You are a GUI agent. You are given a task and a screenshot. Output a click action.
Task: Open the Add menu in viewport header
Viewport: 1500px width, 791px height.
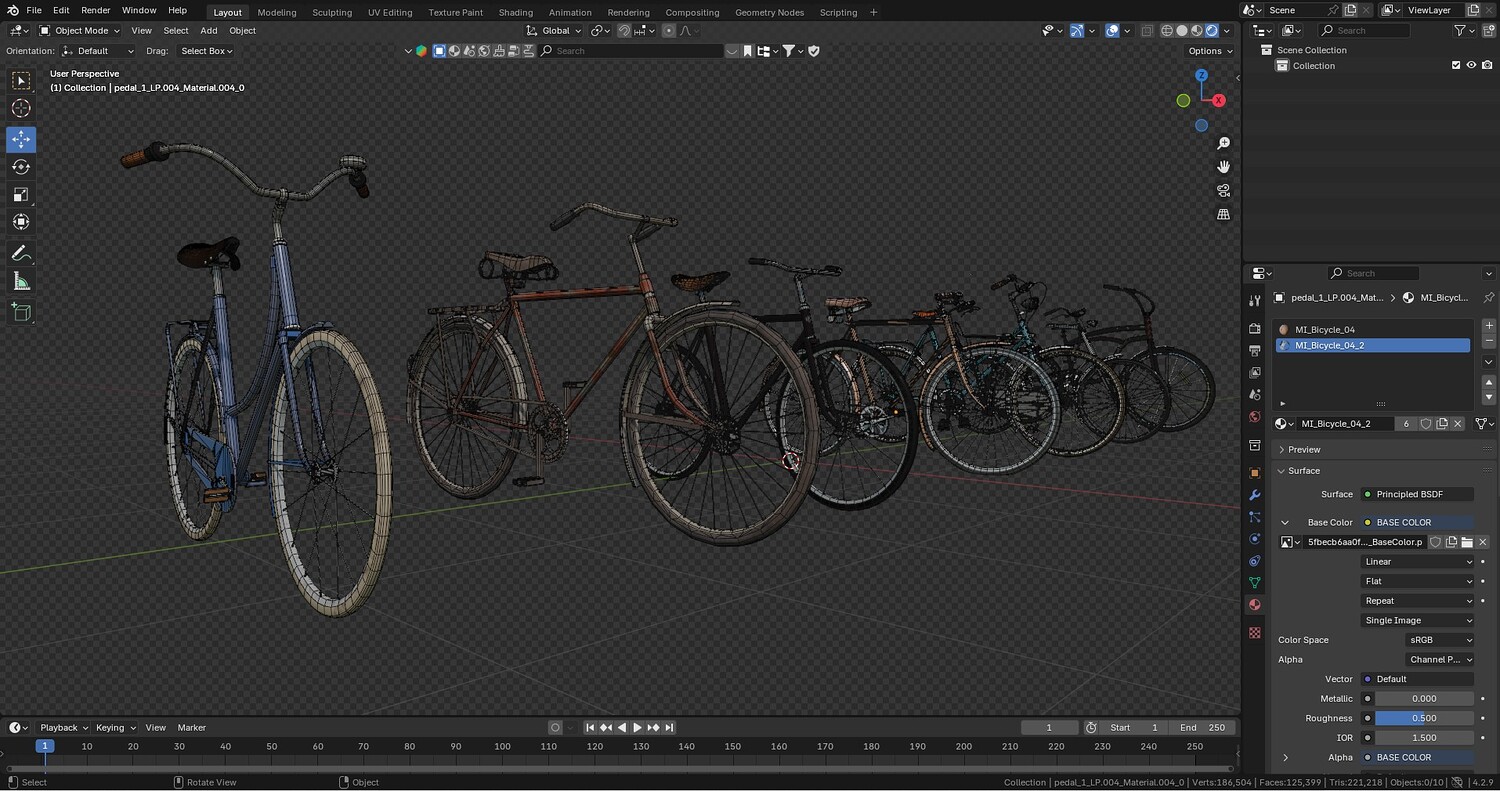point(209,31)
